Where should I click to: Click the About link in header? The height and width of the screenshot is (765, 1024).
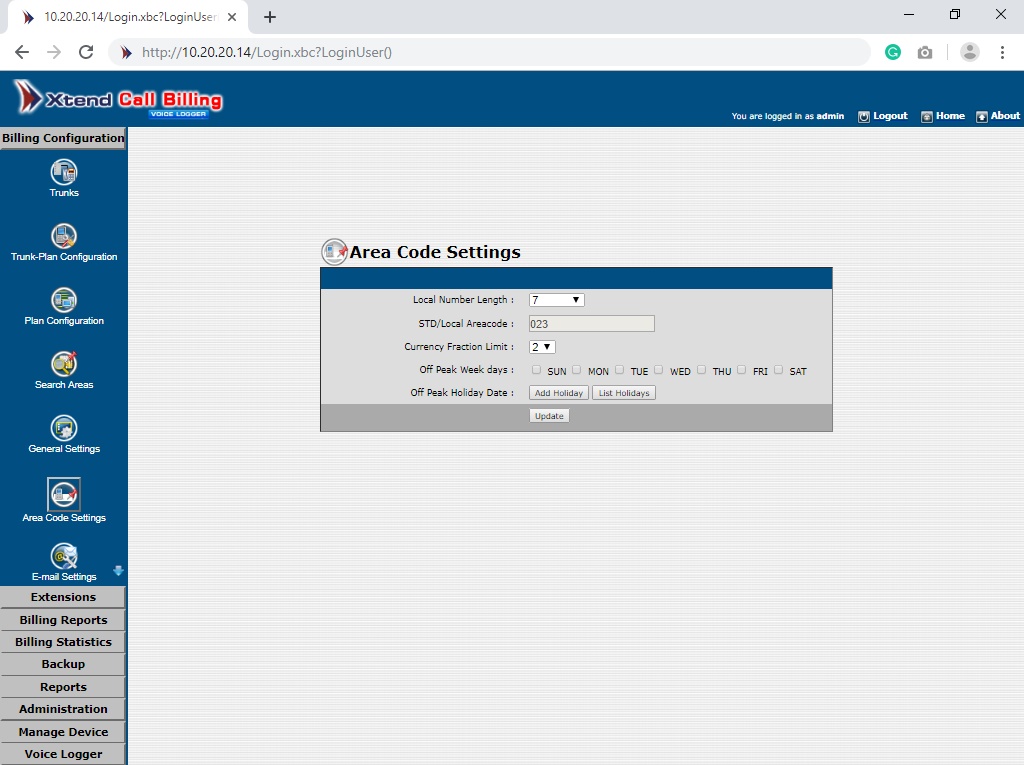[x=1005, y=116]
